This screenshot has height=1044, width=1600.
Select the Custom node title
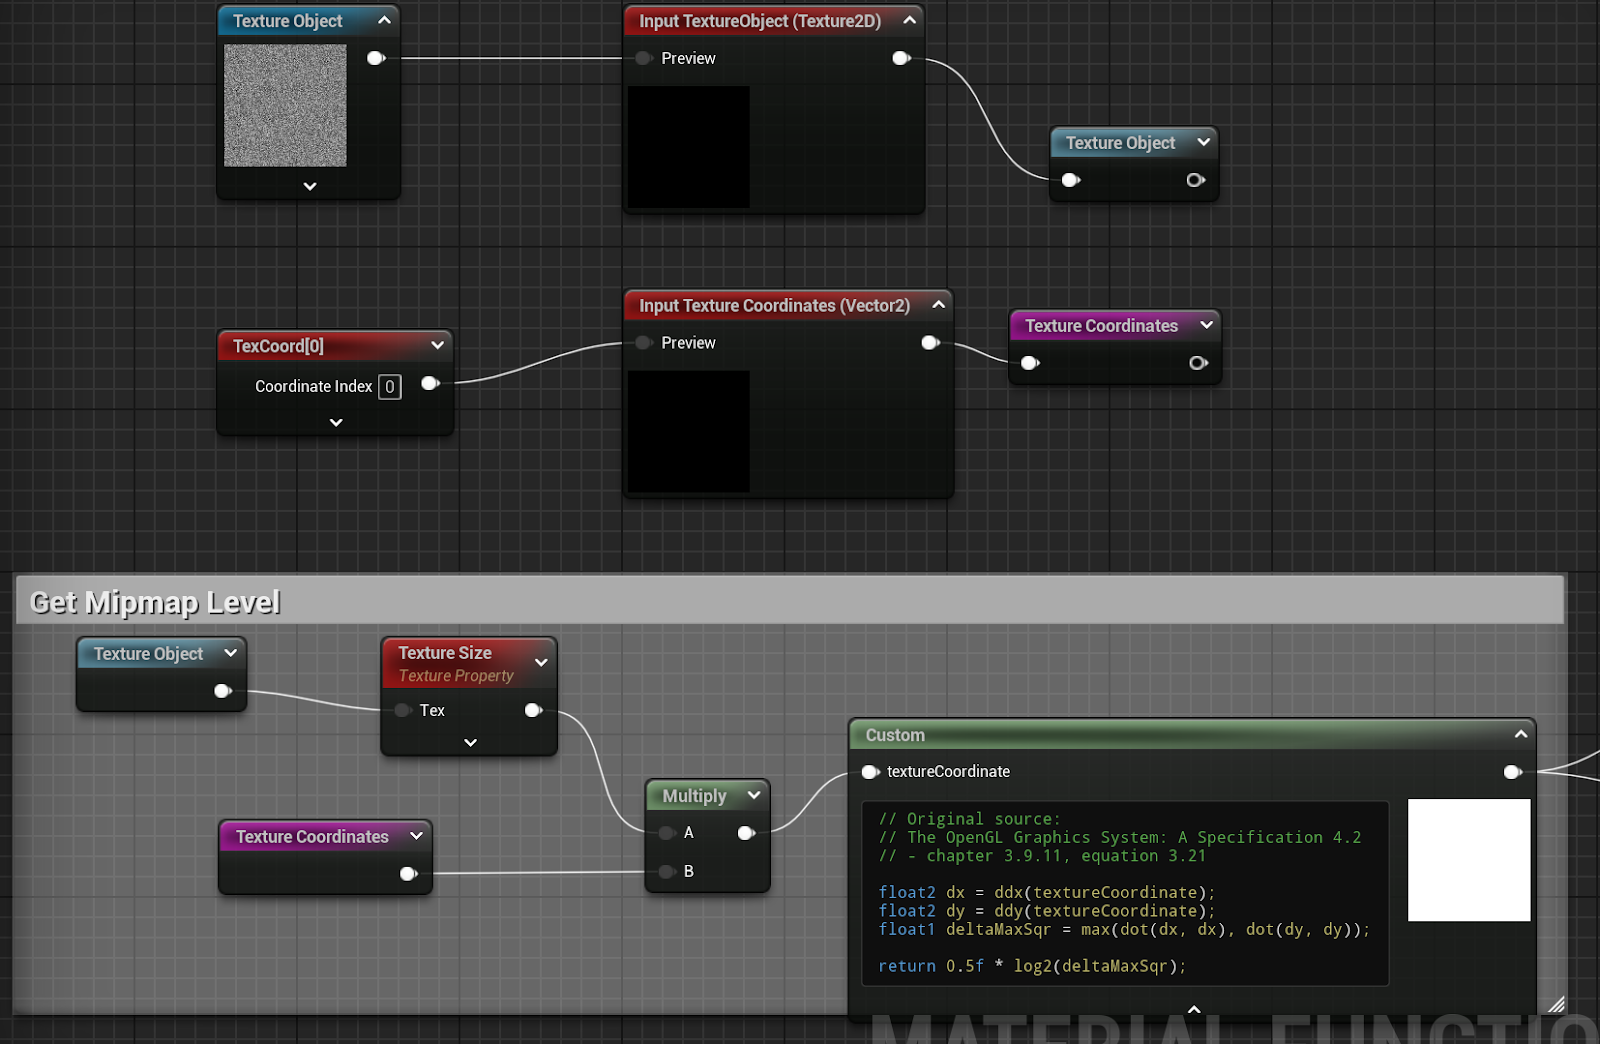895,735
